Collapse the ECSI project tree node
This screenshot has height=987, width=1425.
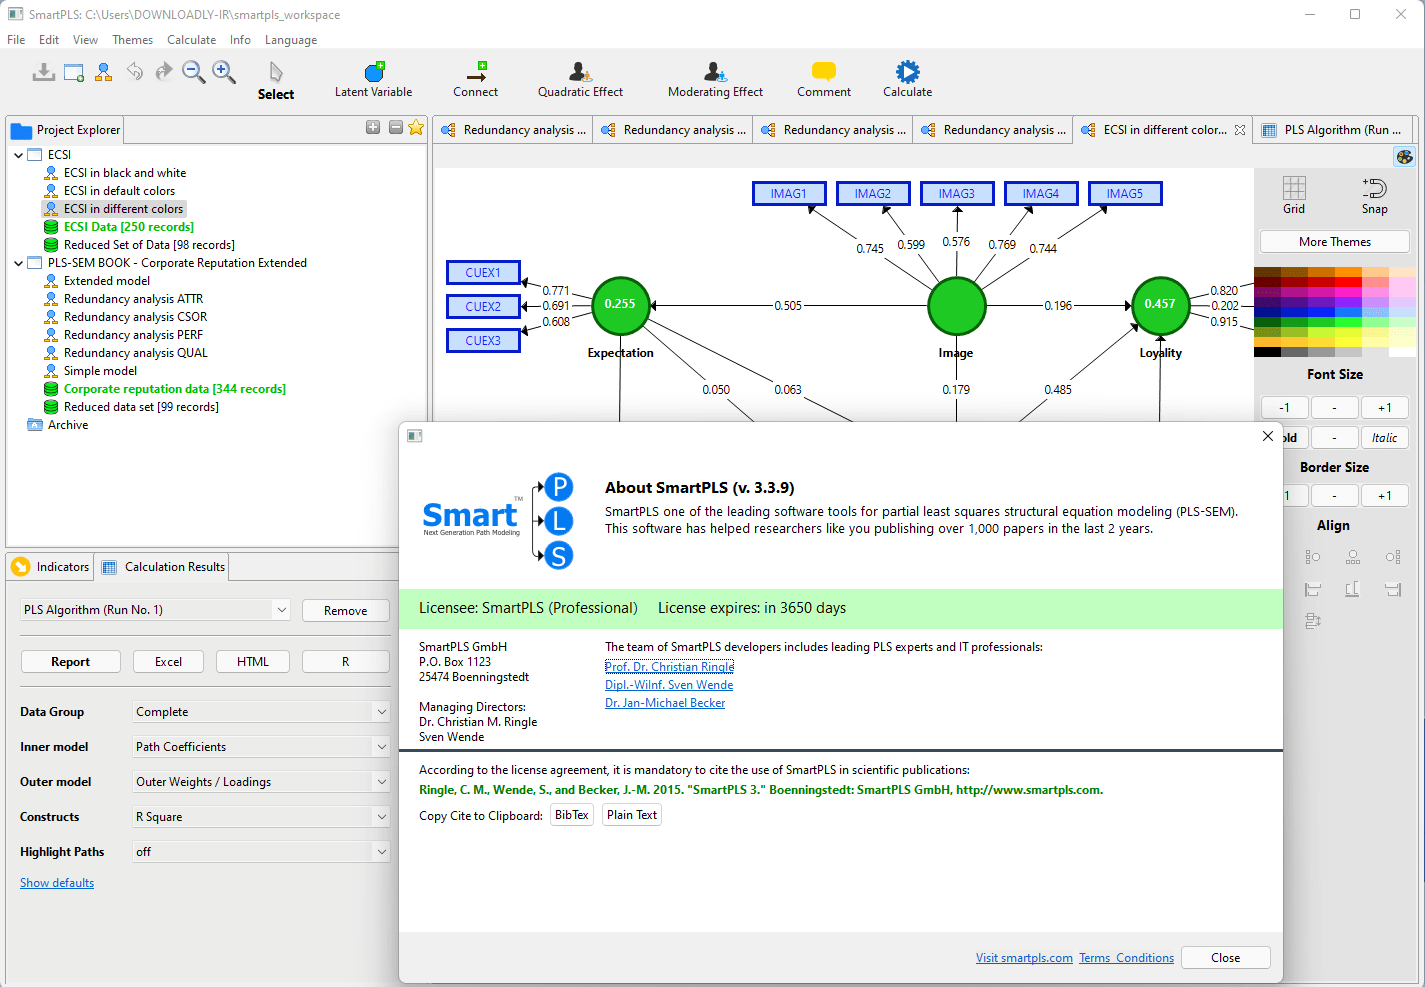(19, 155)
